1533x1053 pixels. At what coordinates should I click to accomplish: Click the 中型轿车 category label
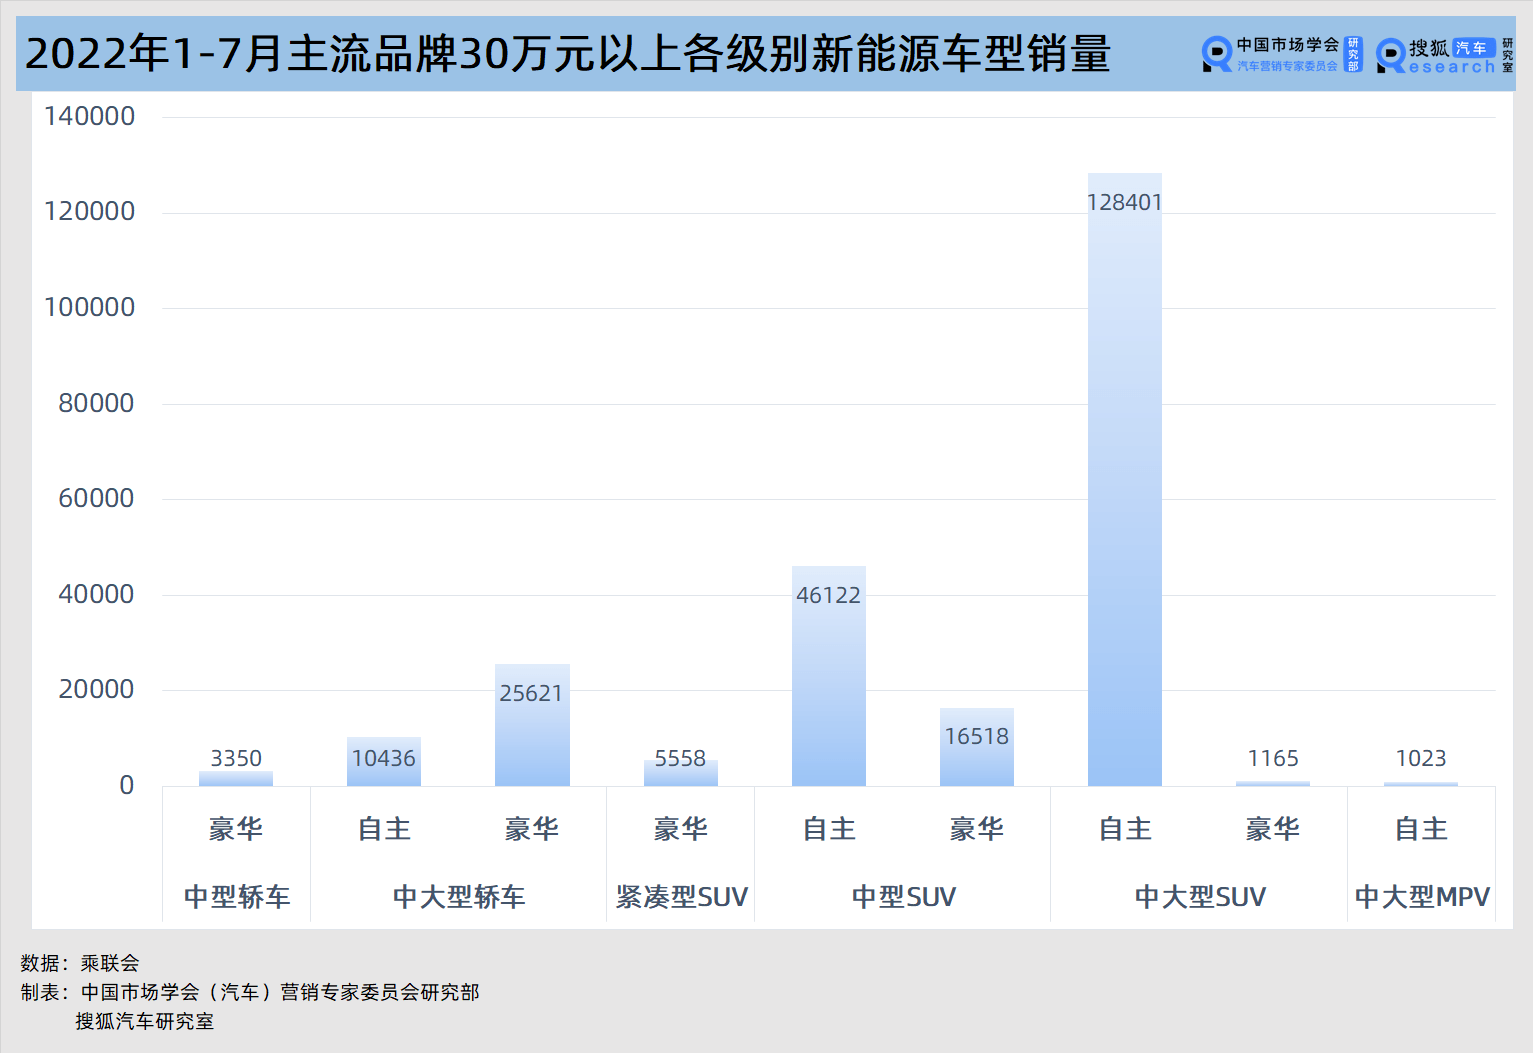[237, 897]
